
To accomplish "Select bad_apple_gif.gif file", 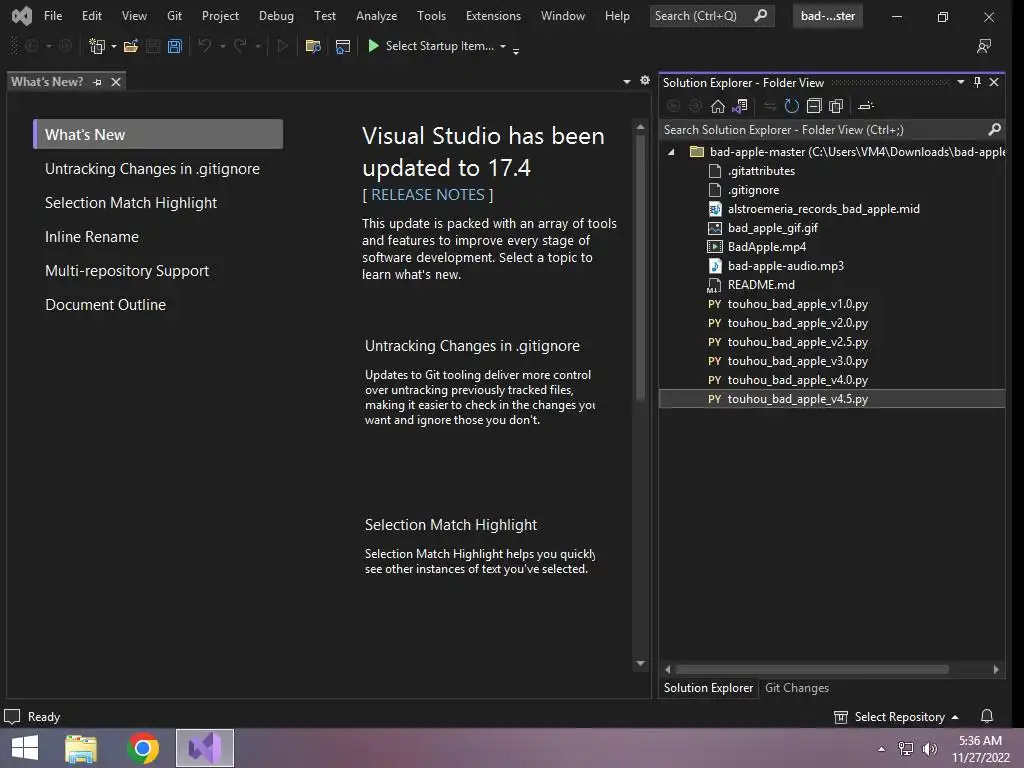I will (773, 228).
